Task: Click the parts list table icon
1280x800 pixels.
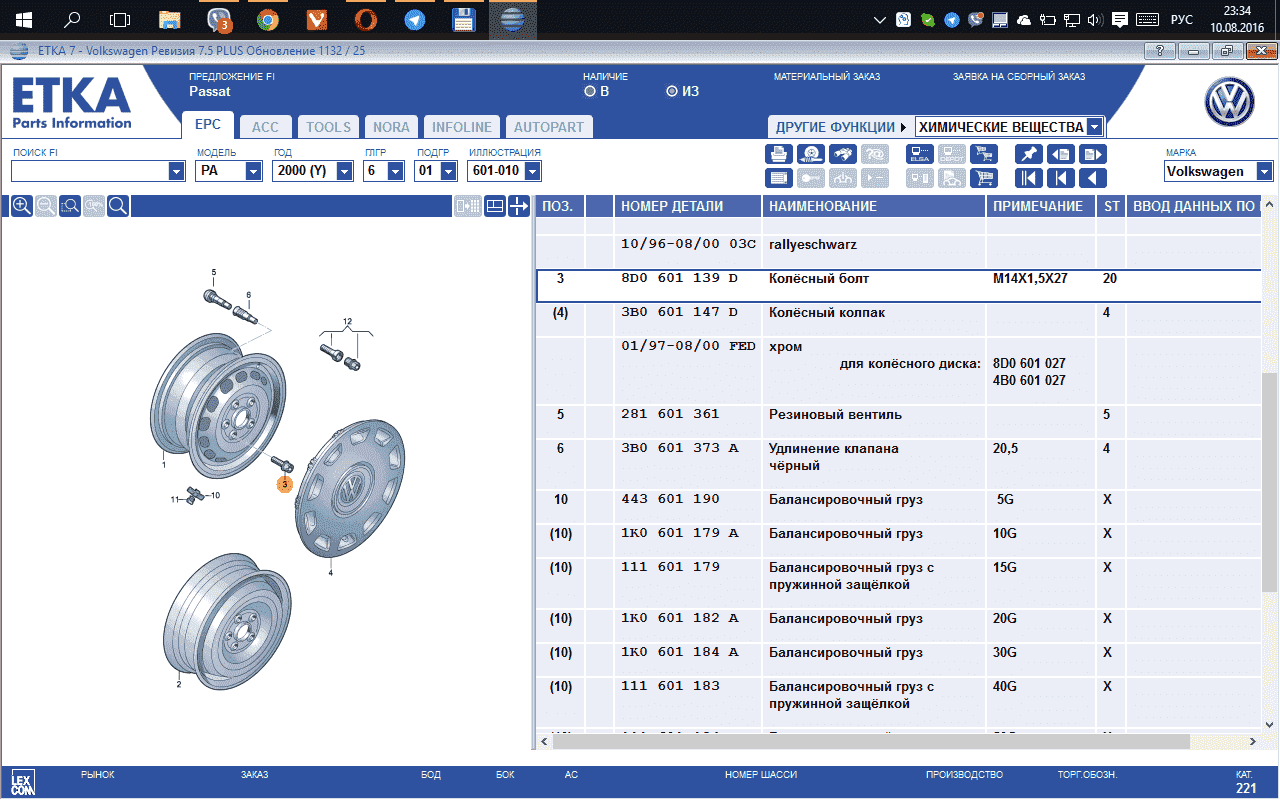Action: click(780, 178)
